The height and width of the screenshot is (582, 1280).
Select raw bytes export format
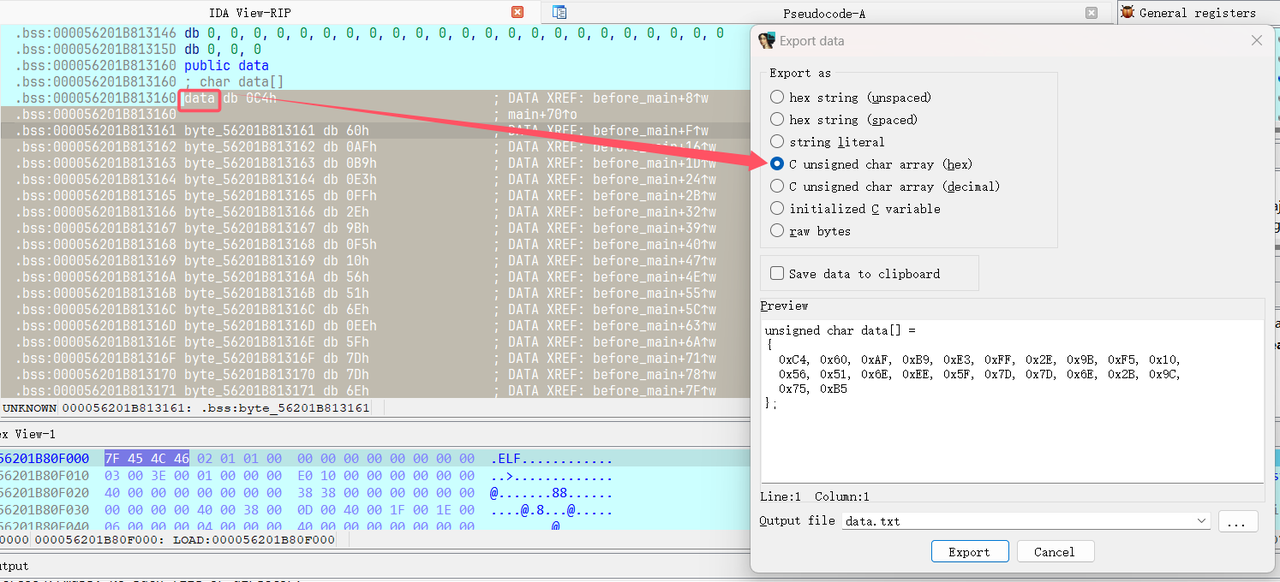777,231
